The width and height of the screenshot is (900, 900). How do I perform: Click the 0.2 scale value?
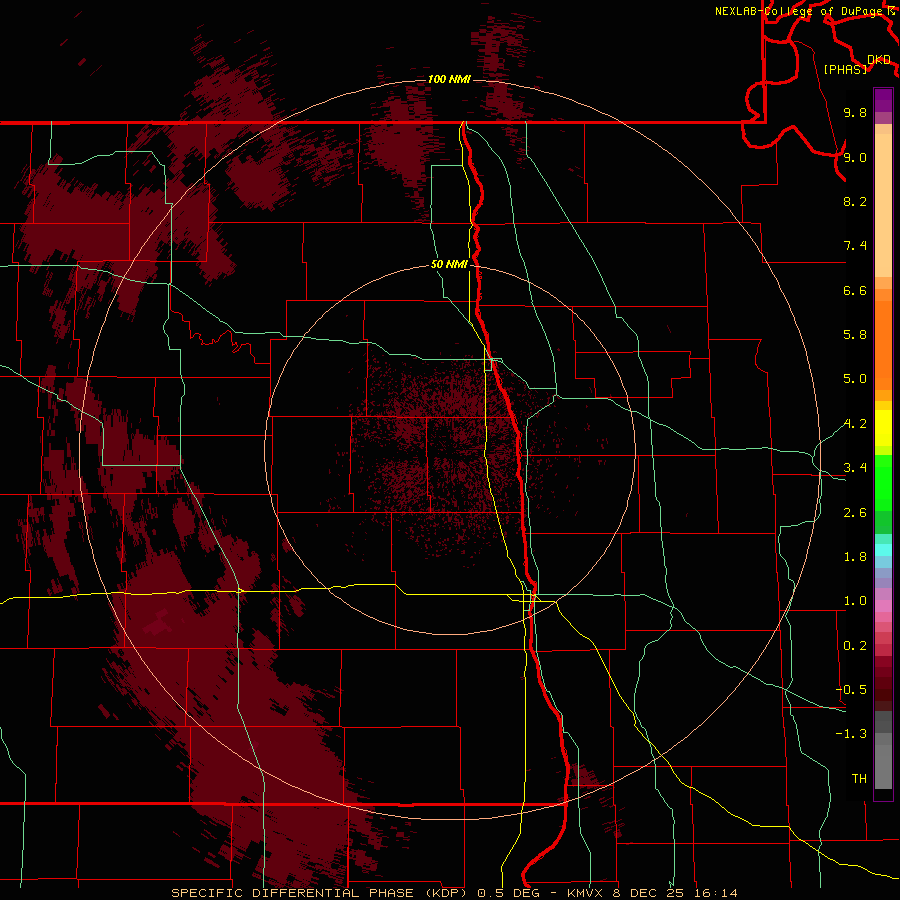click(x=855, y=646)
